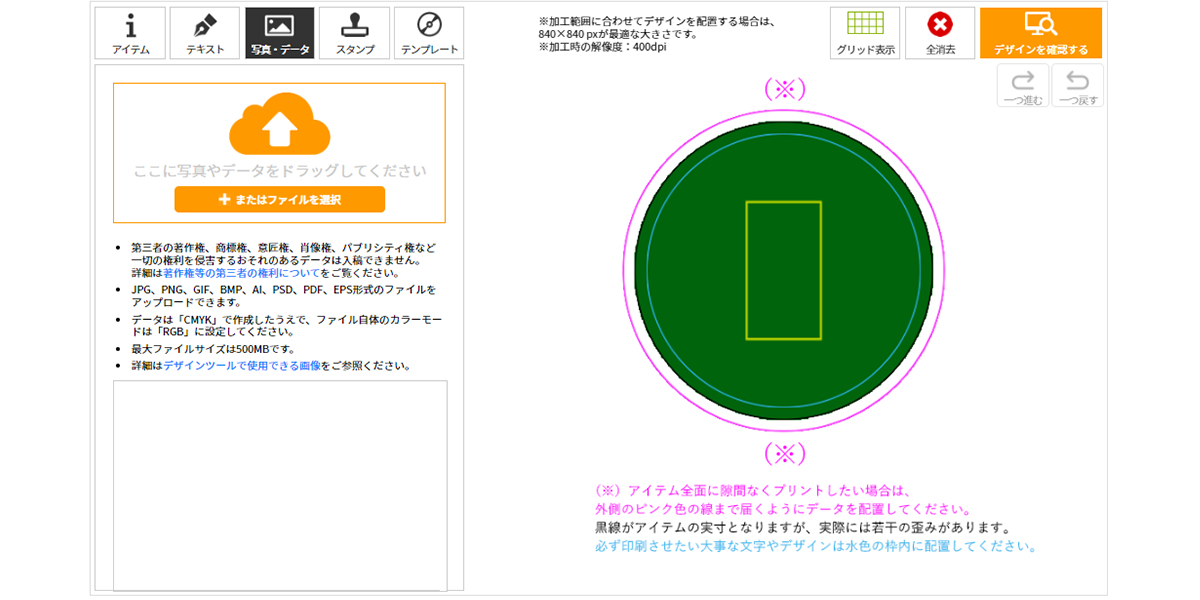Open デザインツールで使用できる画像 link
1200x600 pixels.
242,366
